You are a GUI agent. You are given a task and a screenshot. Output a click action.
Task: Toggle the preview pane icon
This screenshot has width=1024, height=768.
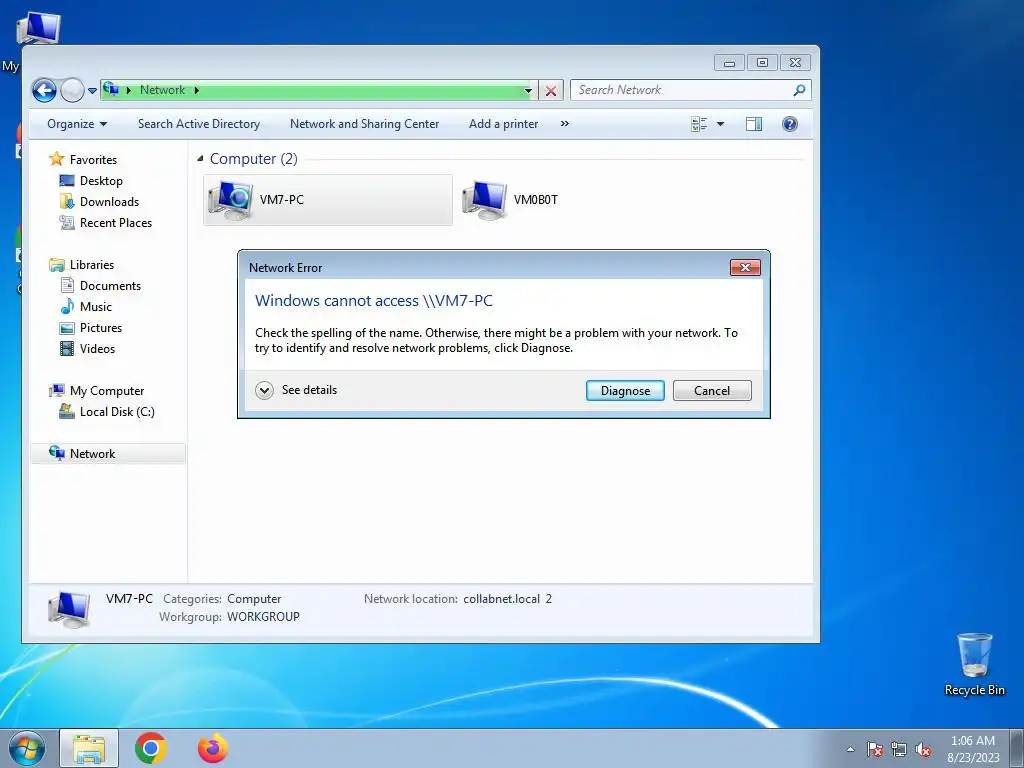coord(754,124)
